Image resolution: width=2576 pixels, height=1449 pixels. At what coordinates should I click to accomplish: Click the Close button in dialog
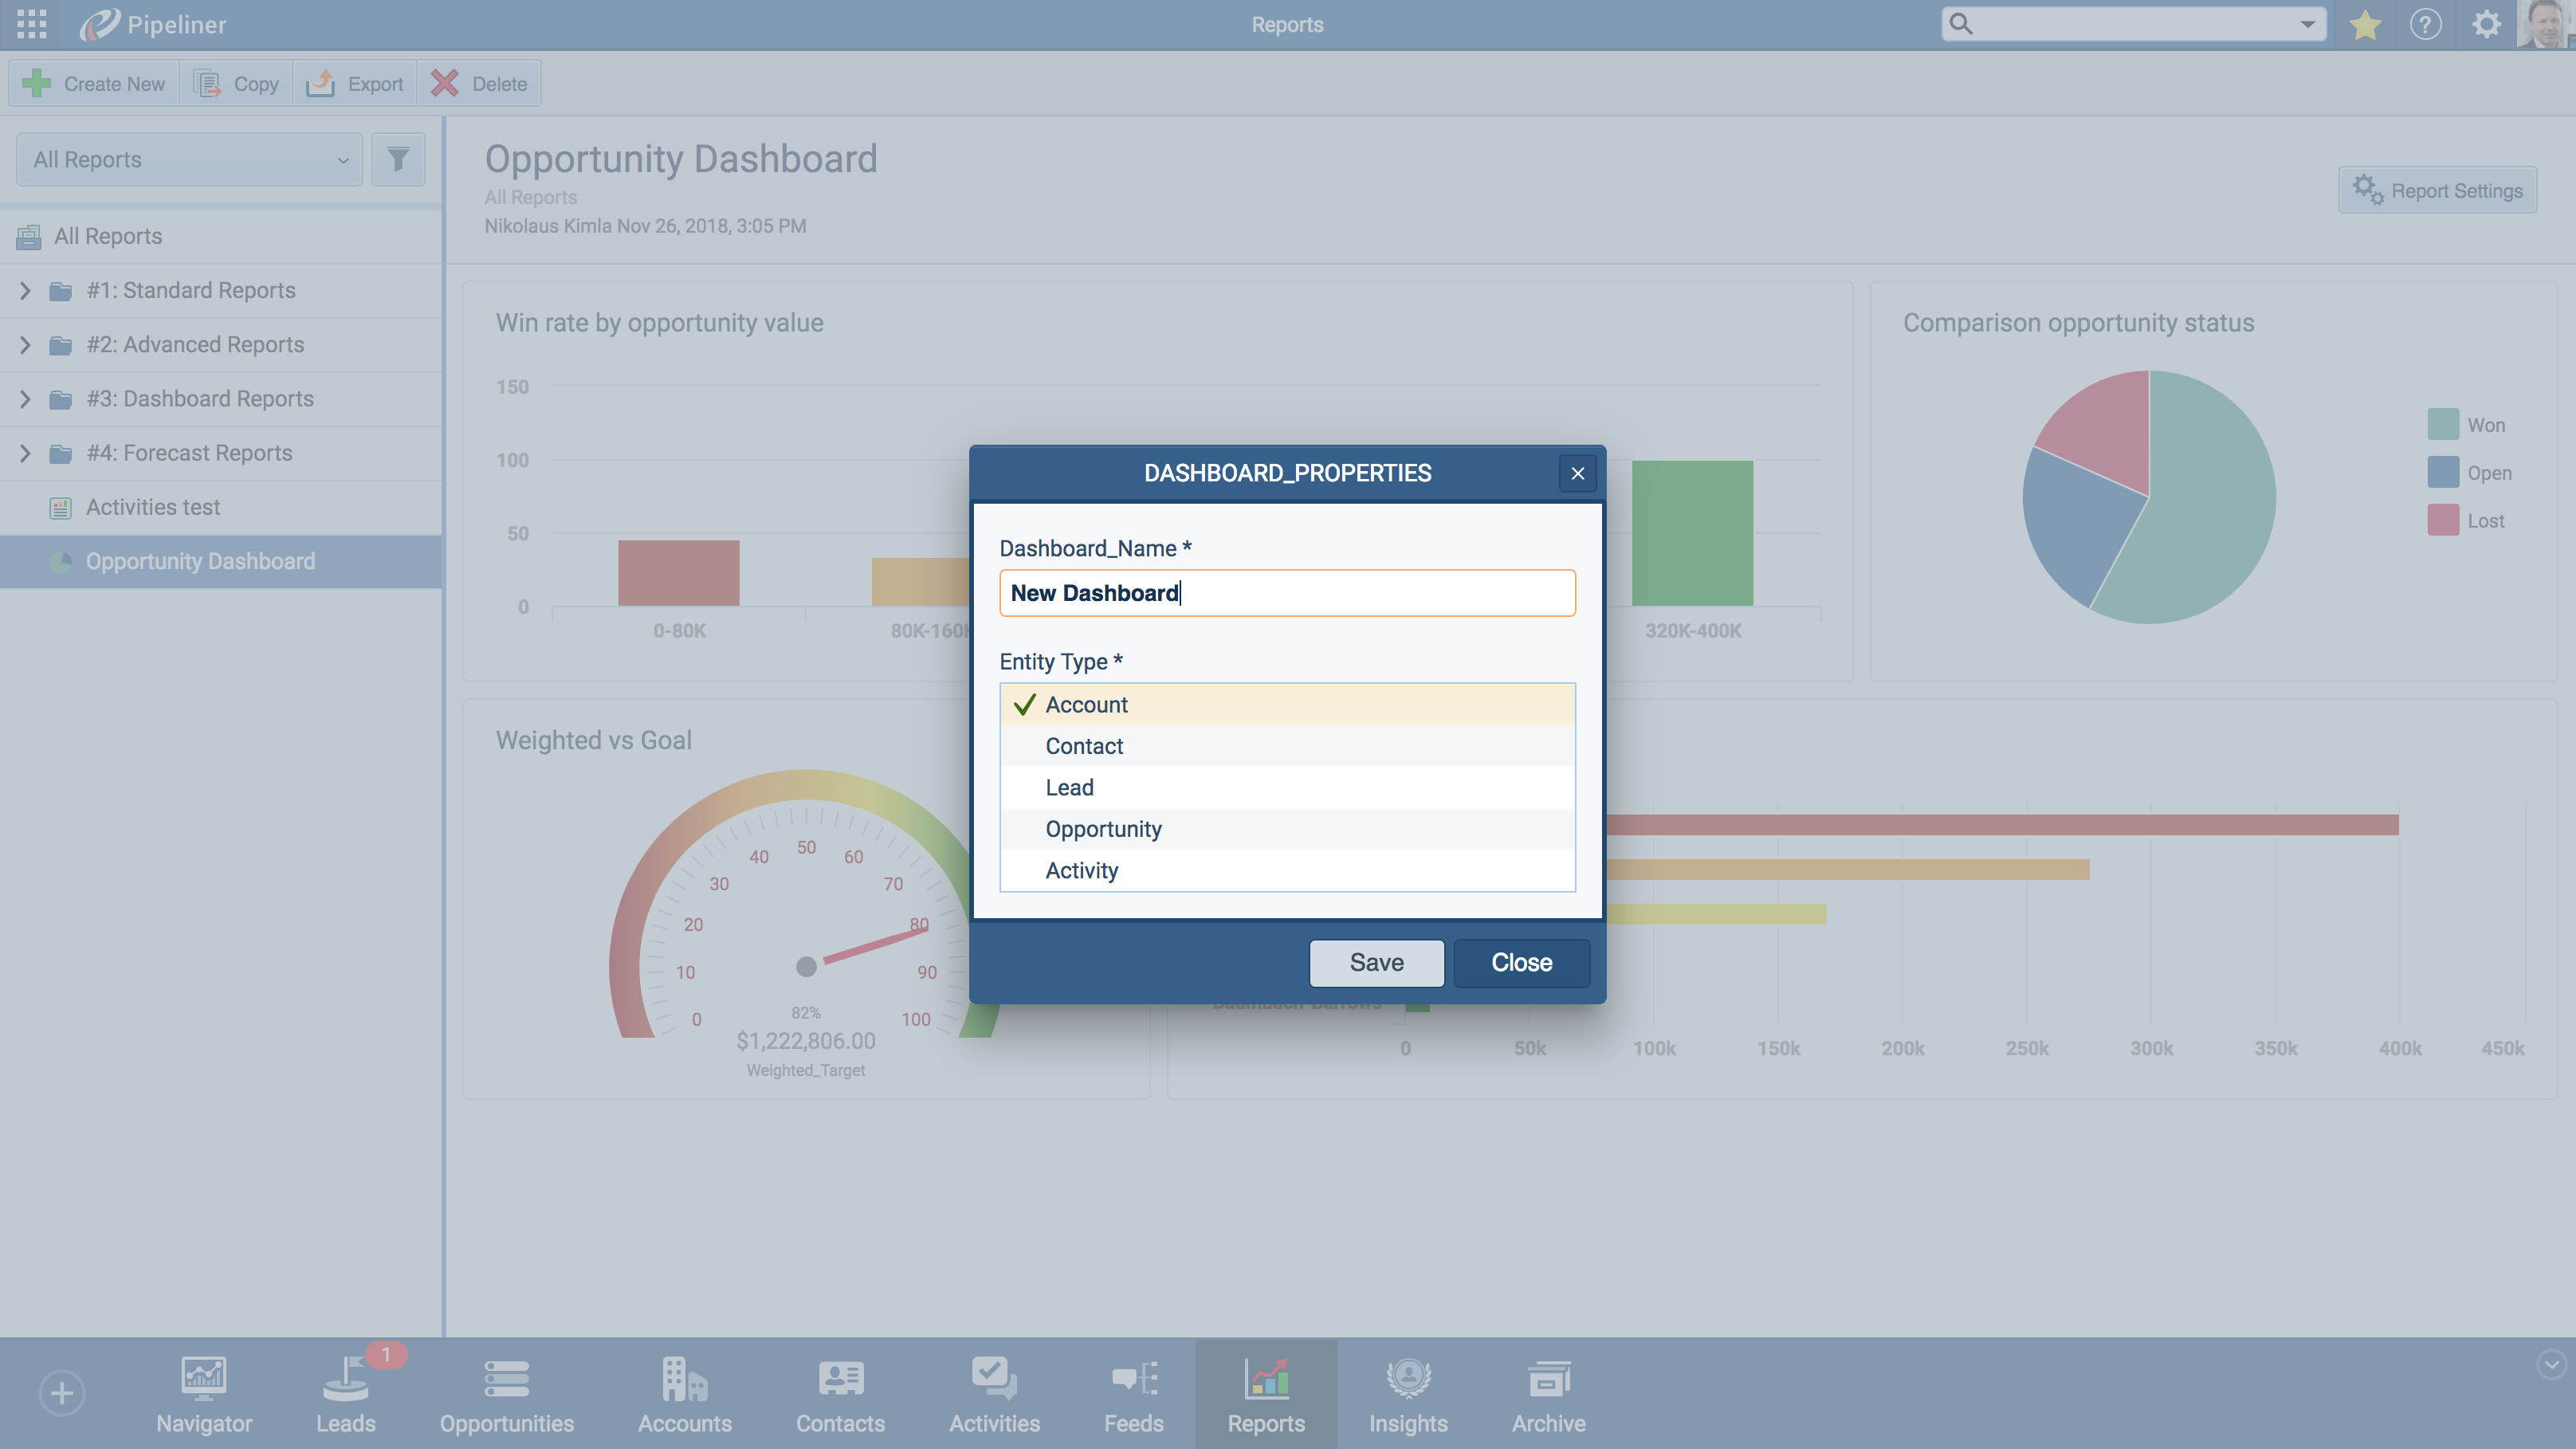[1521, 963]
